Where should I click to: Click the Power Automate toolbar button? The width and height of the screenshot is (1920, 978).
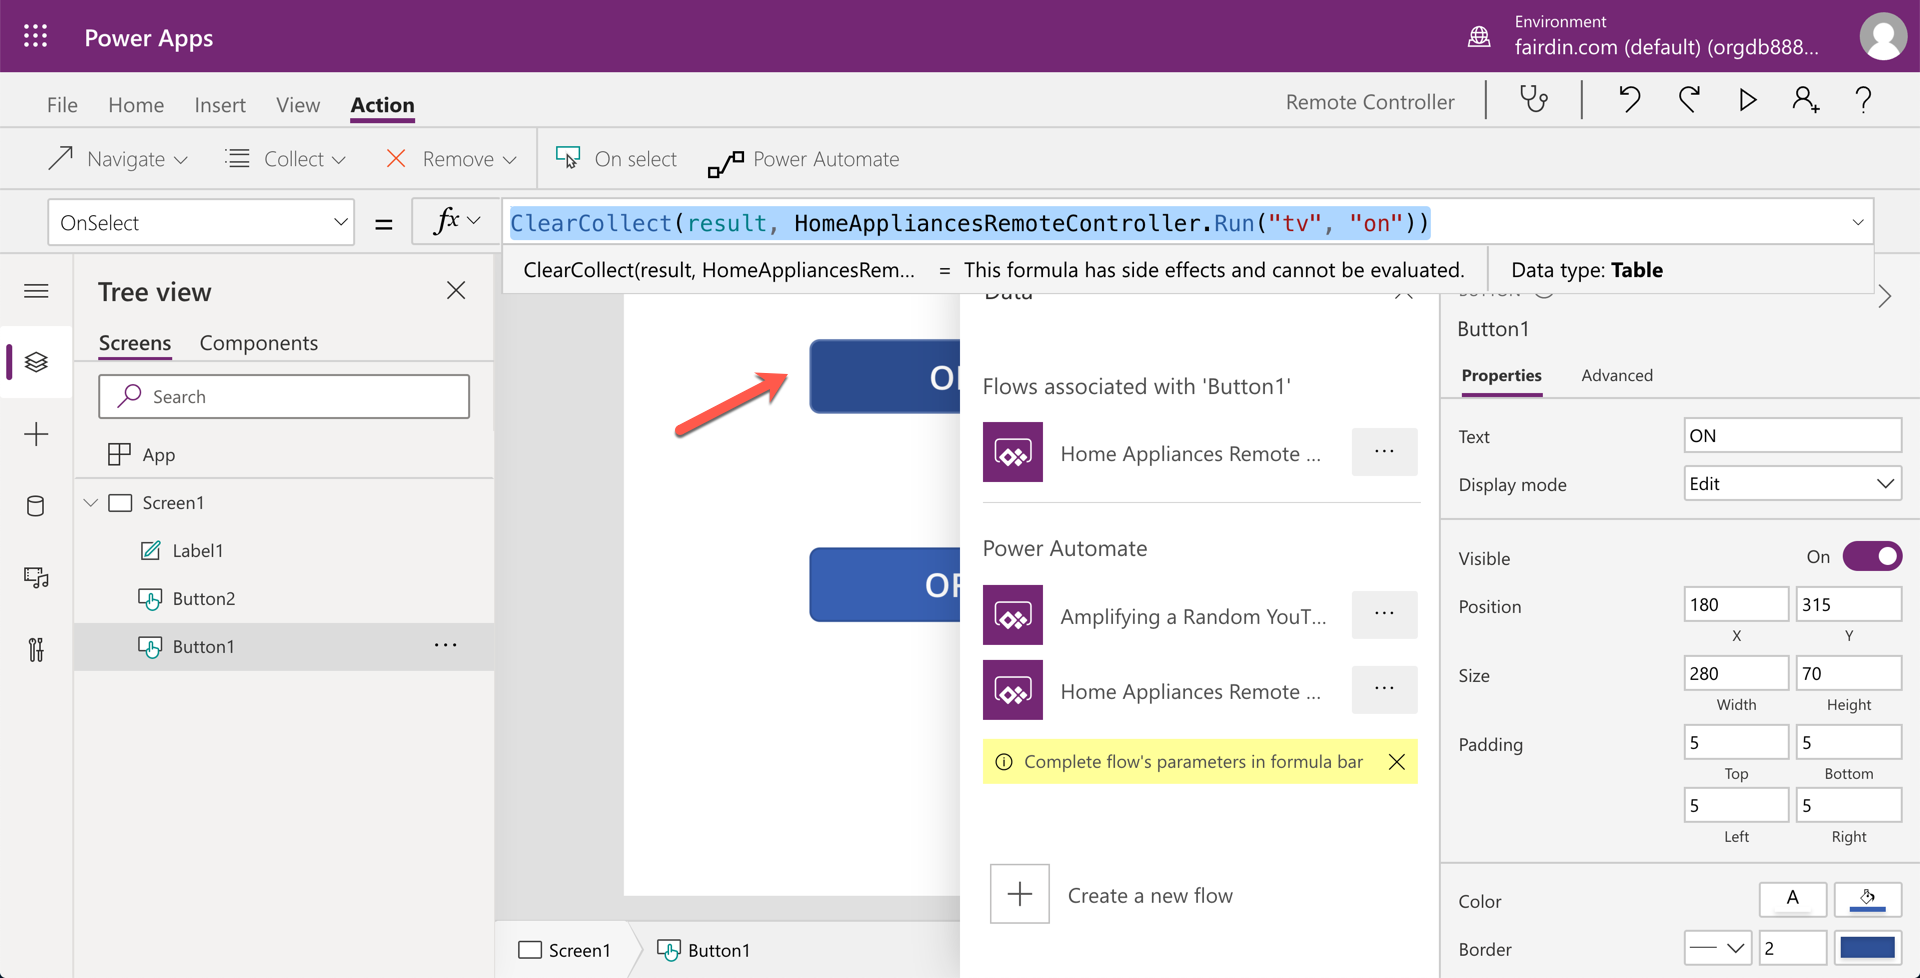tap(804, 160)
